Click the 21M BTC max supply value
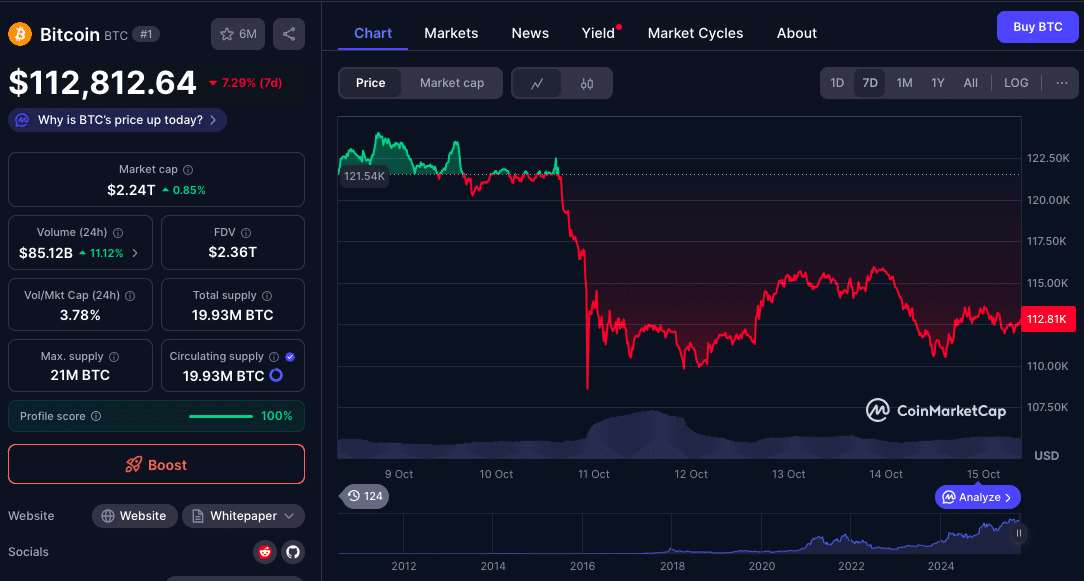 [x=80, y=376]
